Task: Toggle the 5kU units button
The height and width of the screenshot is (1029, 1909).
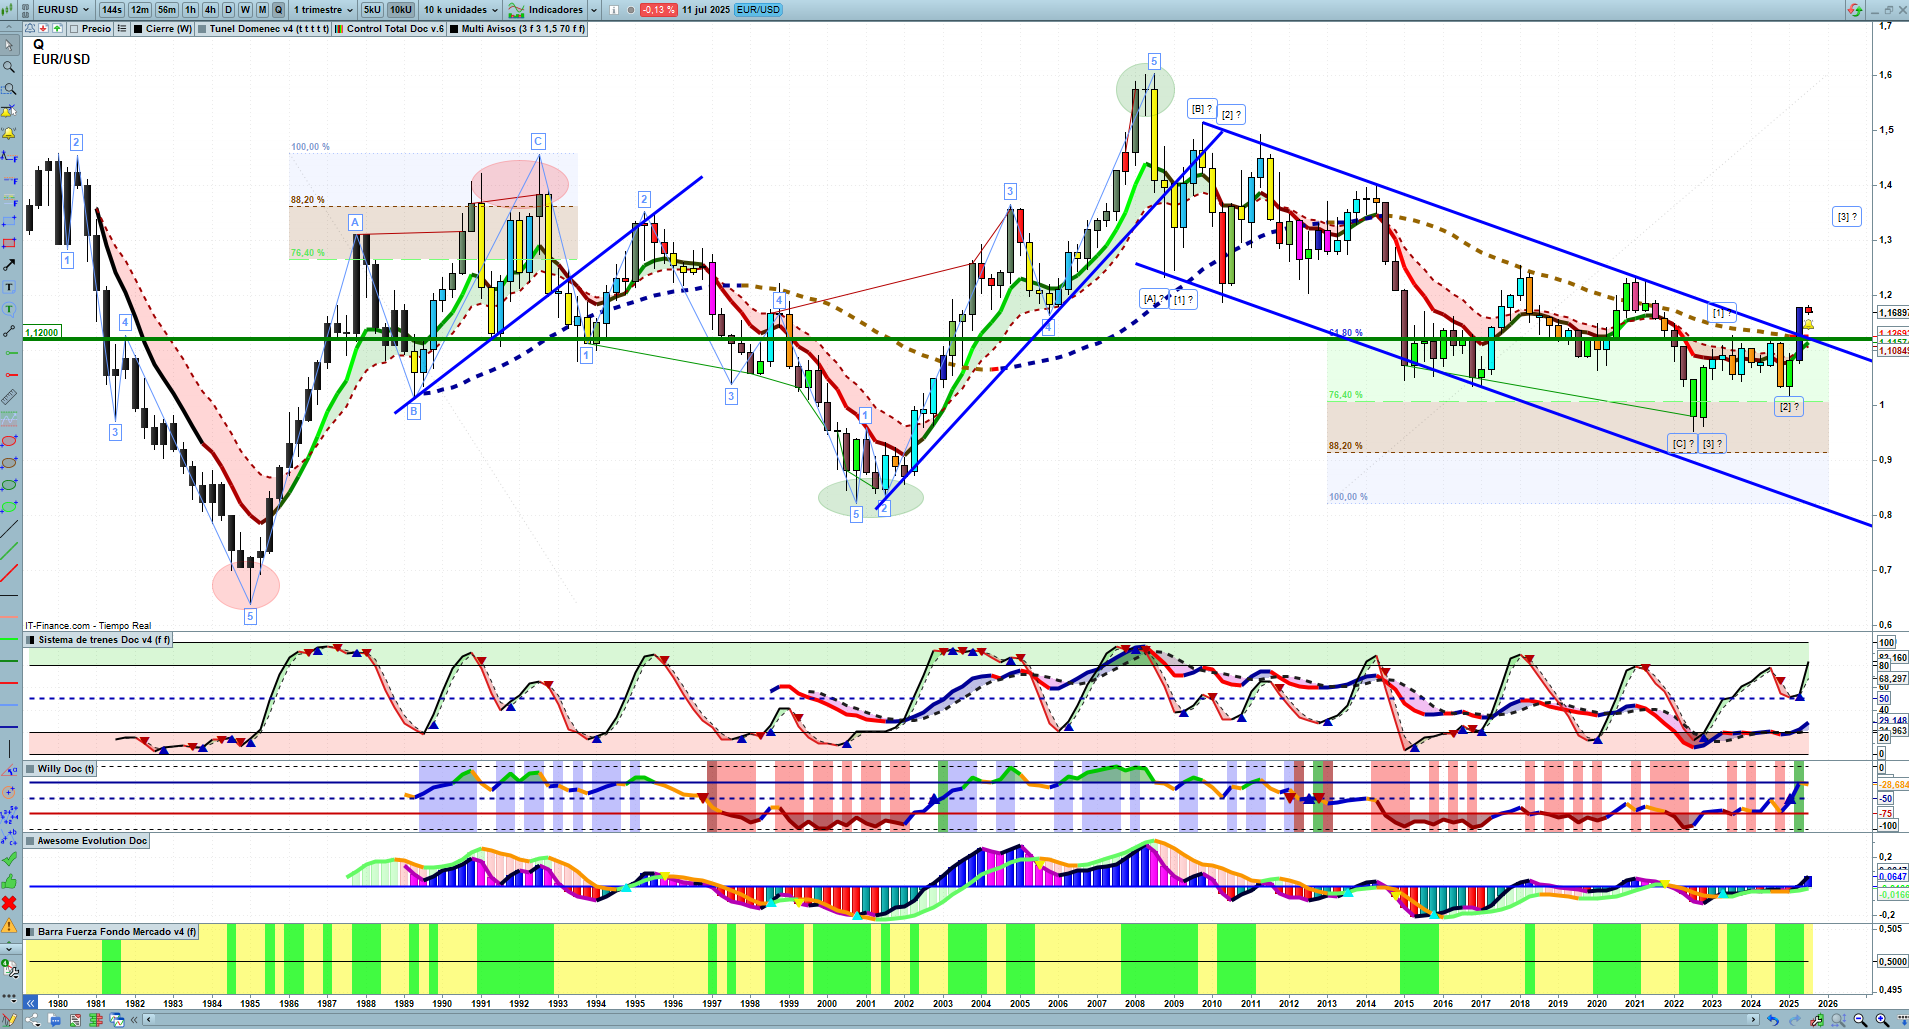Action: 372,10
